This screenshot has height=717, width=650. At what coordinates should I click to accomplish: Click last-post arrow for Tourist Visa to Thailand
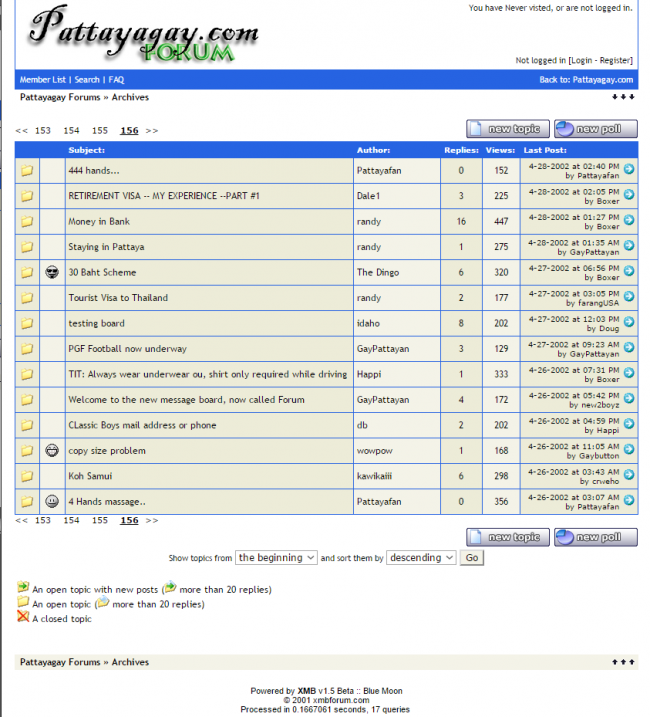pos(629,296)
